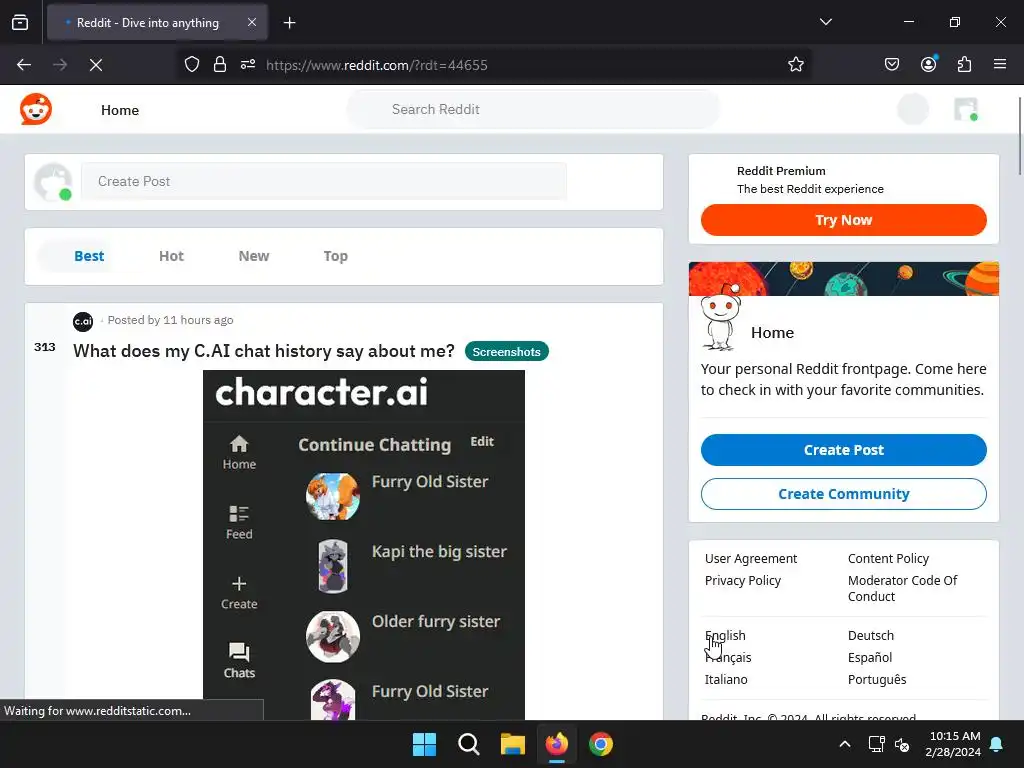Switch language to English
This screenshot has width=1024, height=768.
tap(725, 635)
